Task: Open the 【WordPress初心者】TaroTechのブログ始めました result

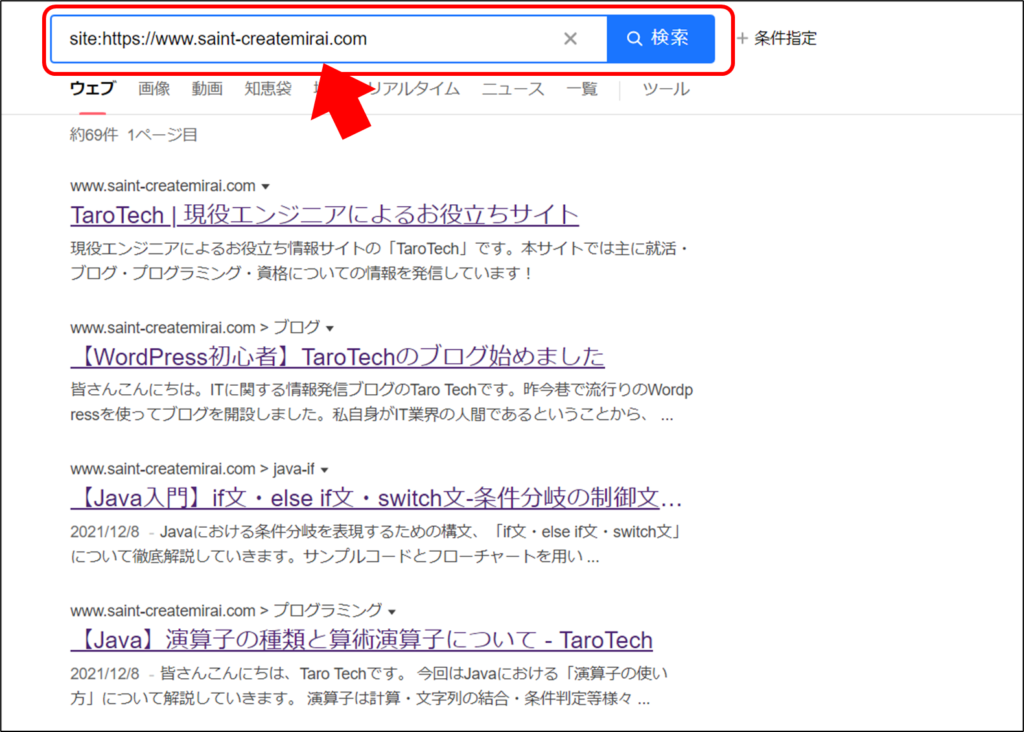Action: (338, 357)
